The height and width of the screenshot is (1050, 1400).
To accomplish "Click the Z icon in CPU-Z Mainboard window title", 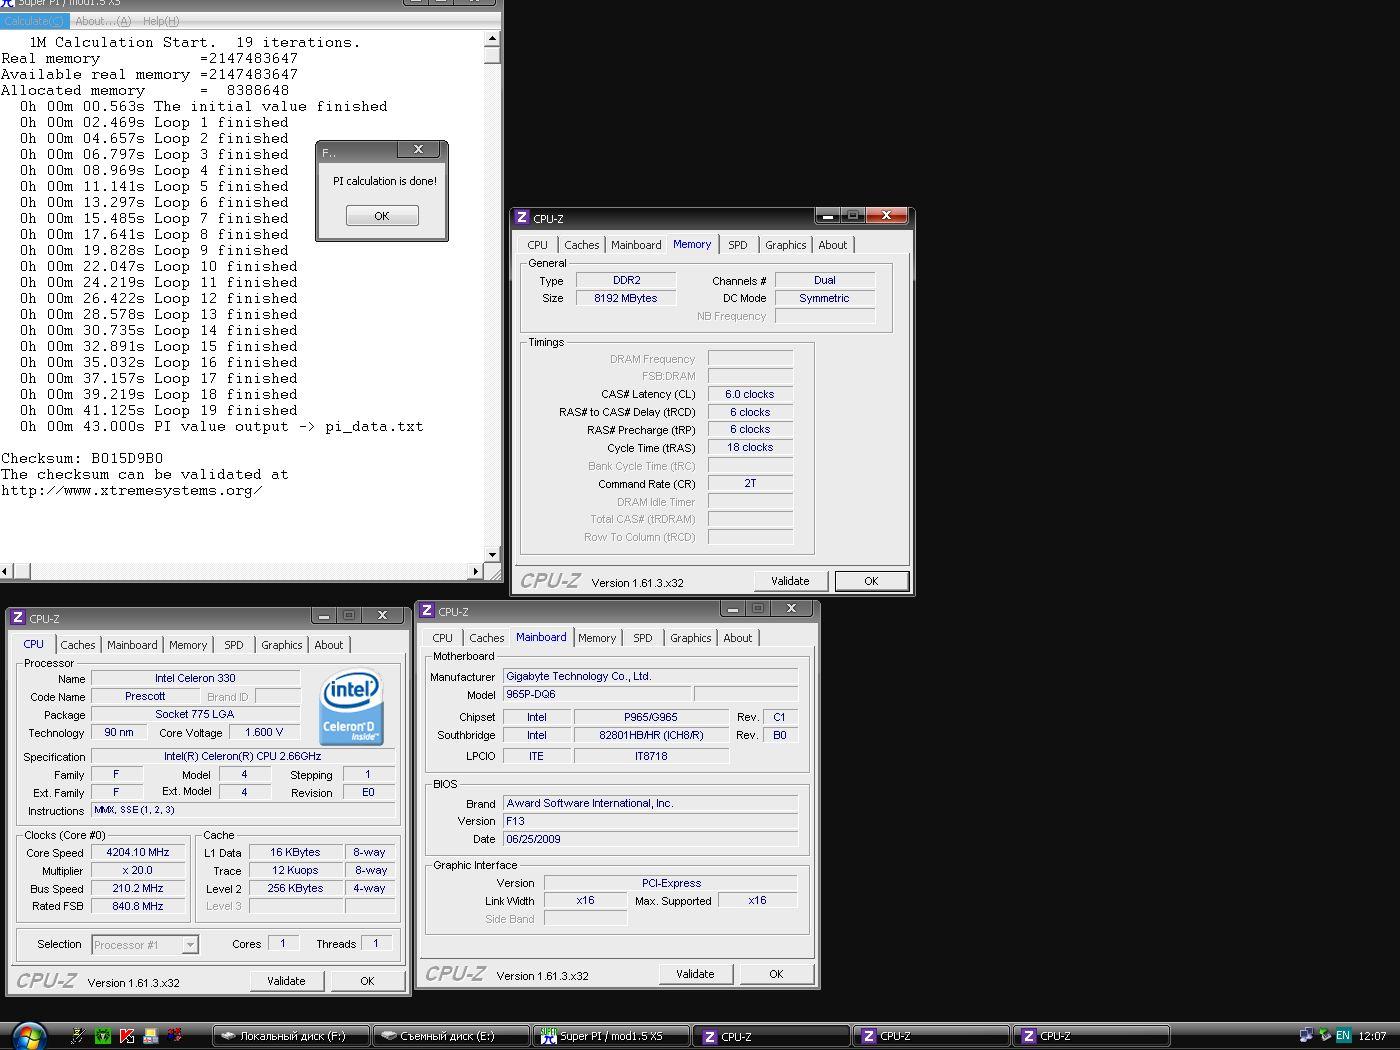I will (427, 611).
